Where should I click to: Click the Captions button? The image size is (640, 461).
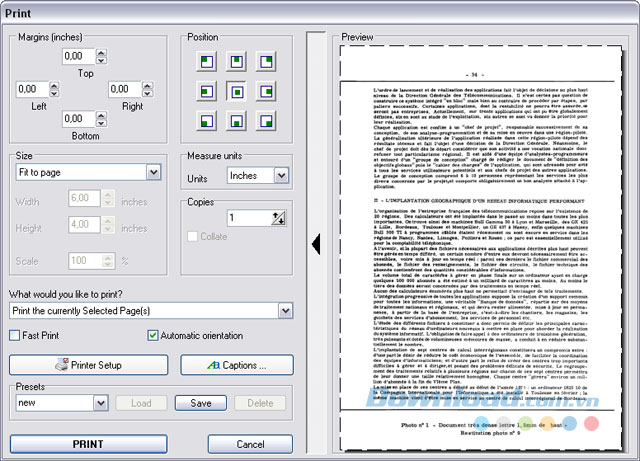coord(237,365)
